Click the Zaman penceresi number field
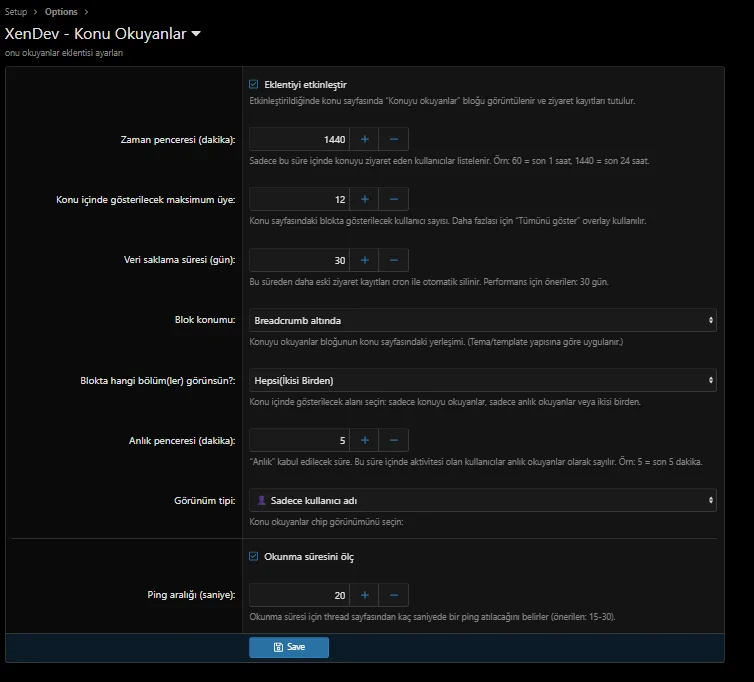 [298, 139]
